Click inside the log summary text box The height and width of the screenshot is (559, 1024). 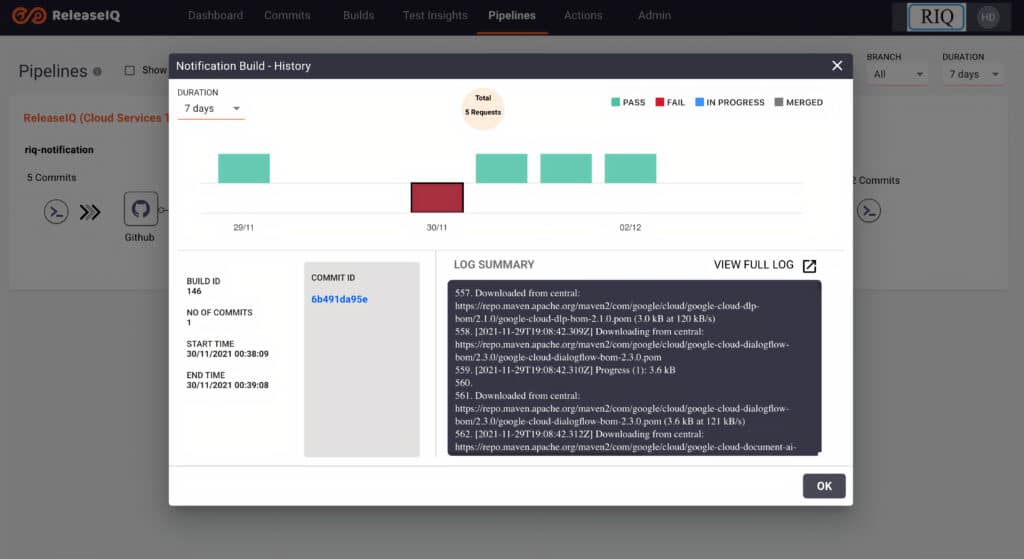point(634,368)
